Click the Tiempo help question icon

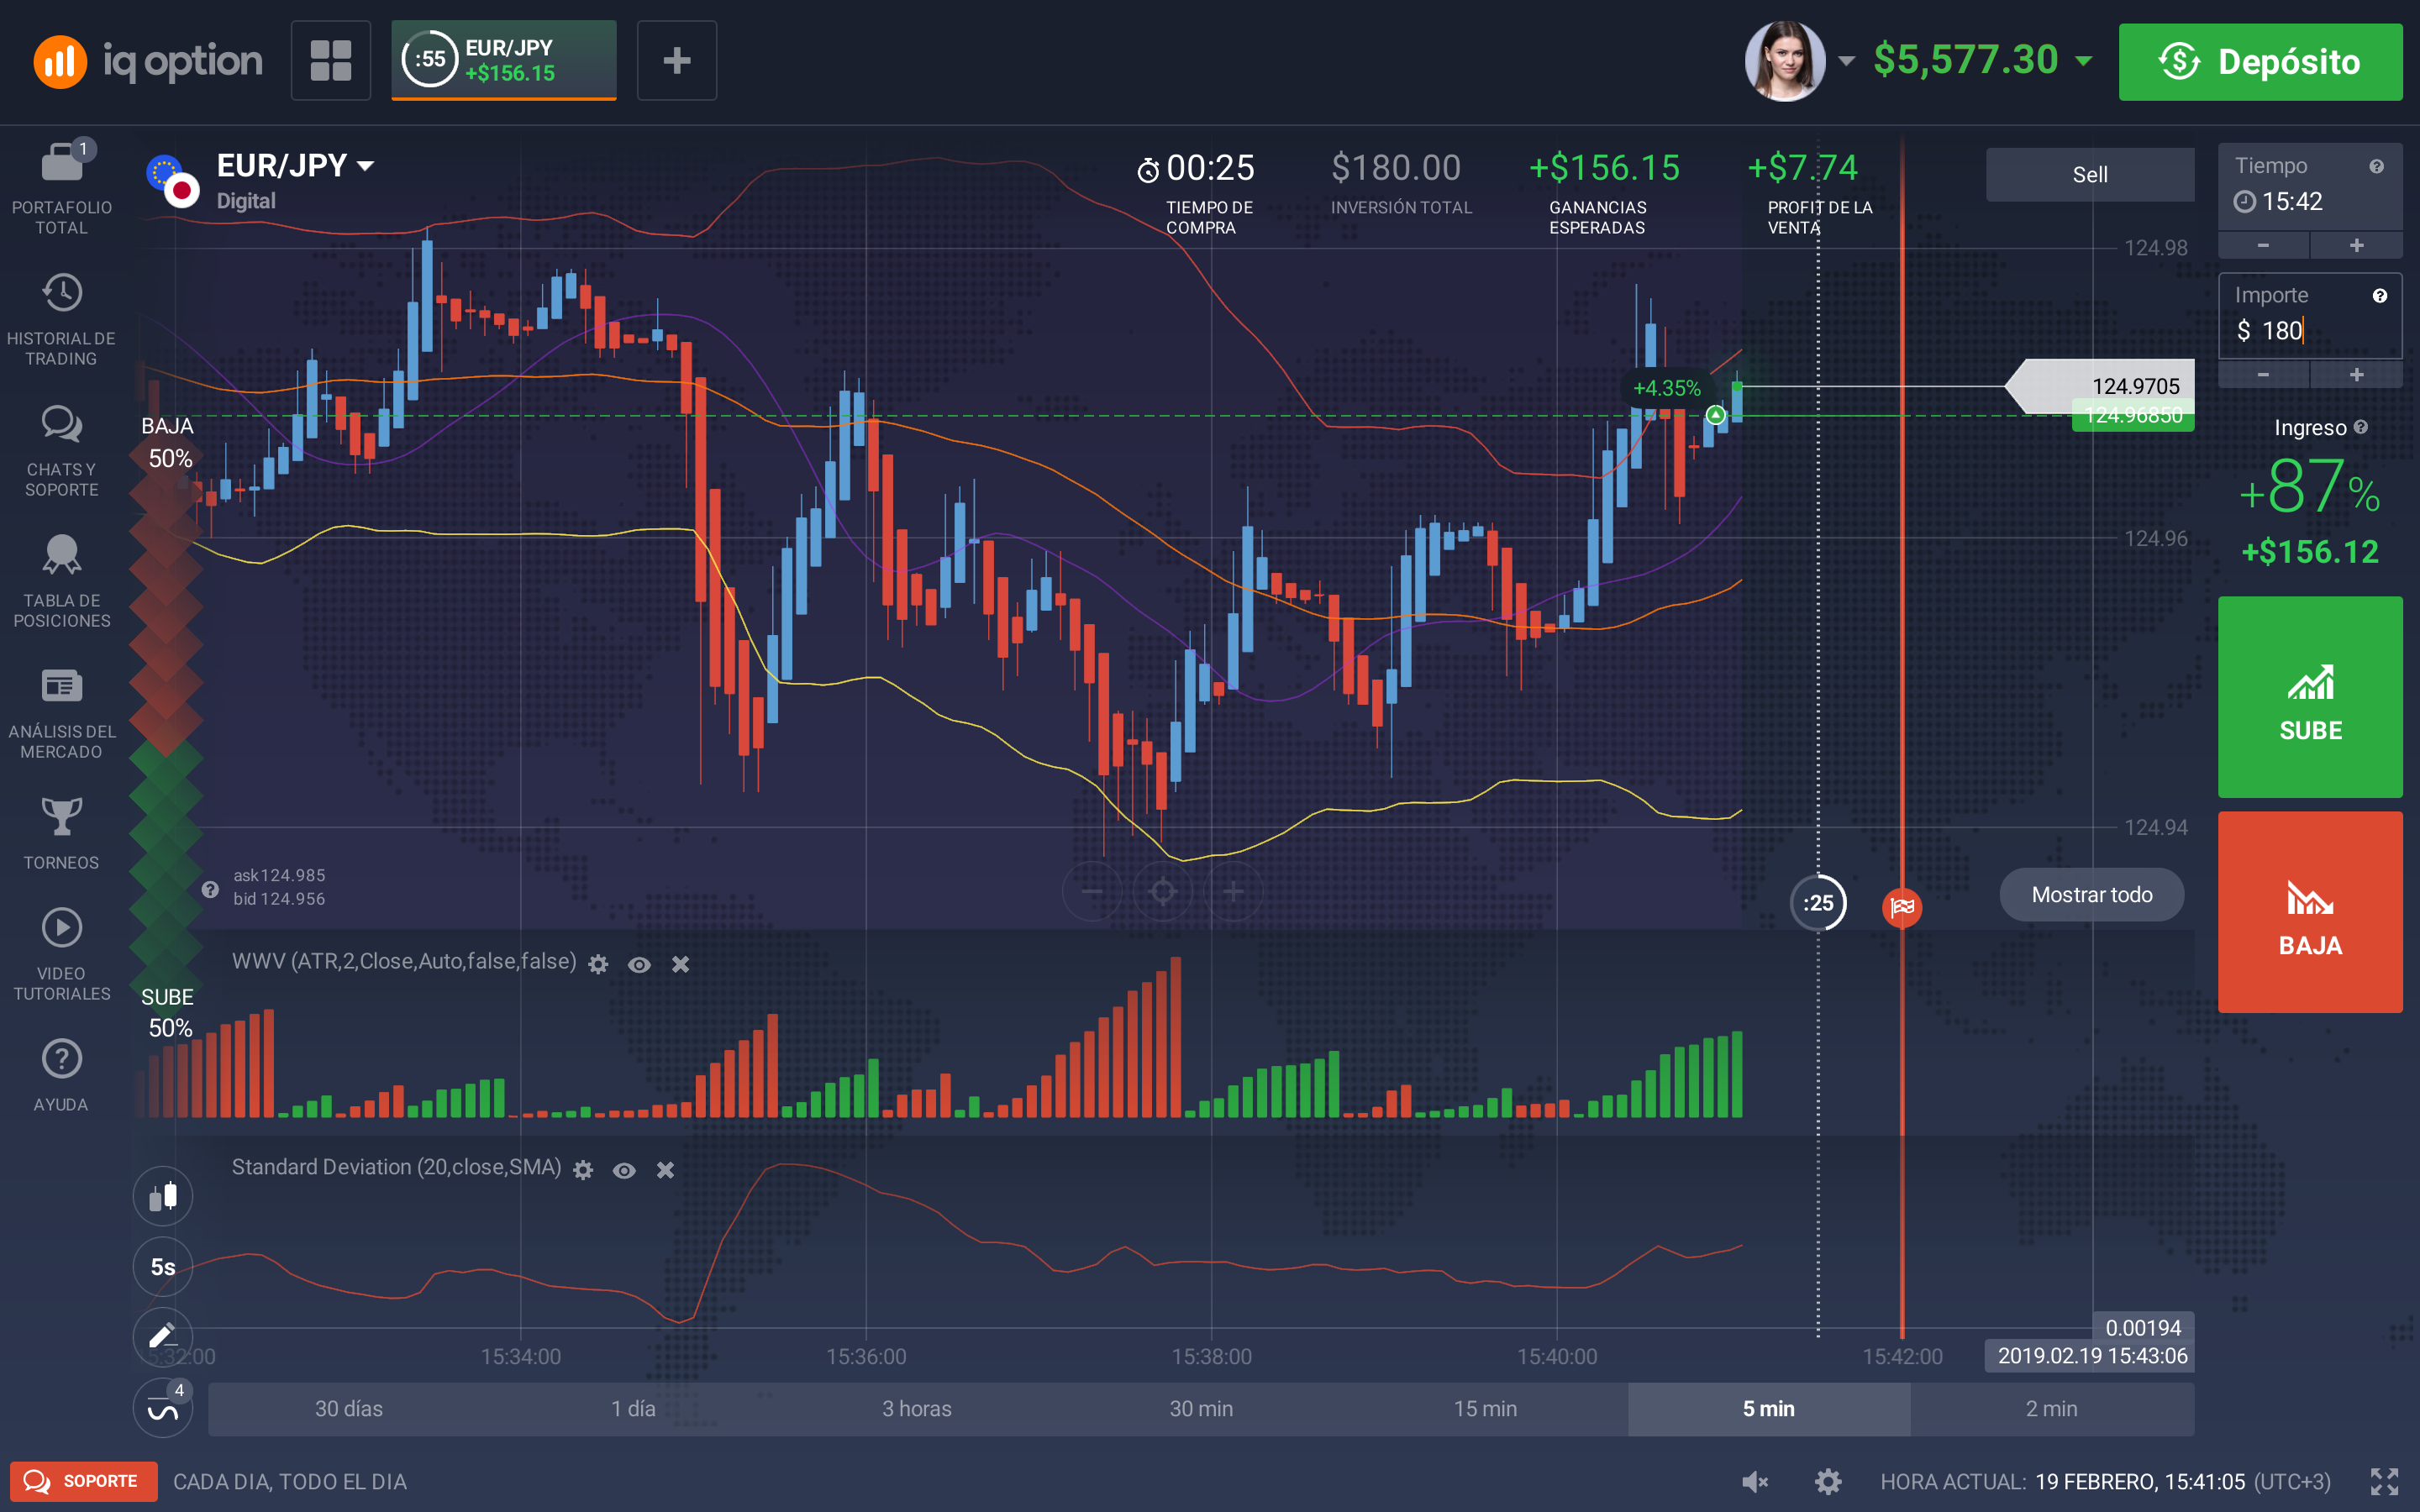point(2377,166)
